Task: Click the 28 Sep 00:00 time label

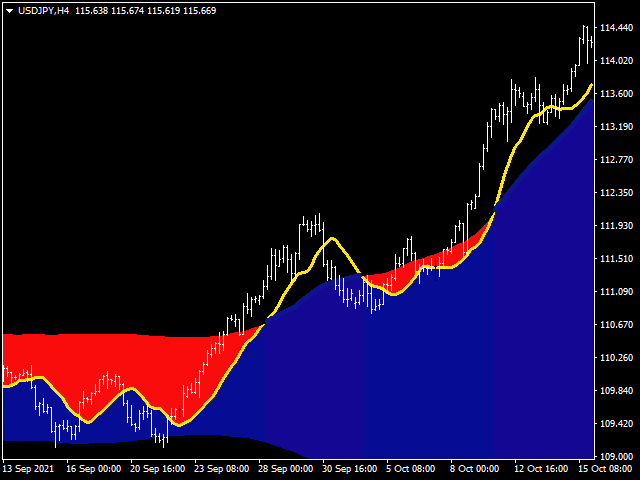Action: (x=285, y=469)
